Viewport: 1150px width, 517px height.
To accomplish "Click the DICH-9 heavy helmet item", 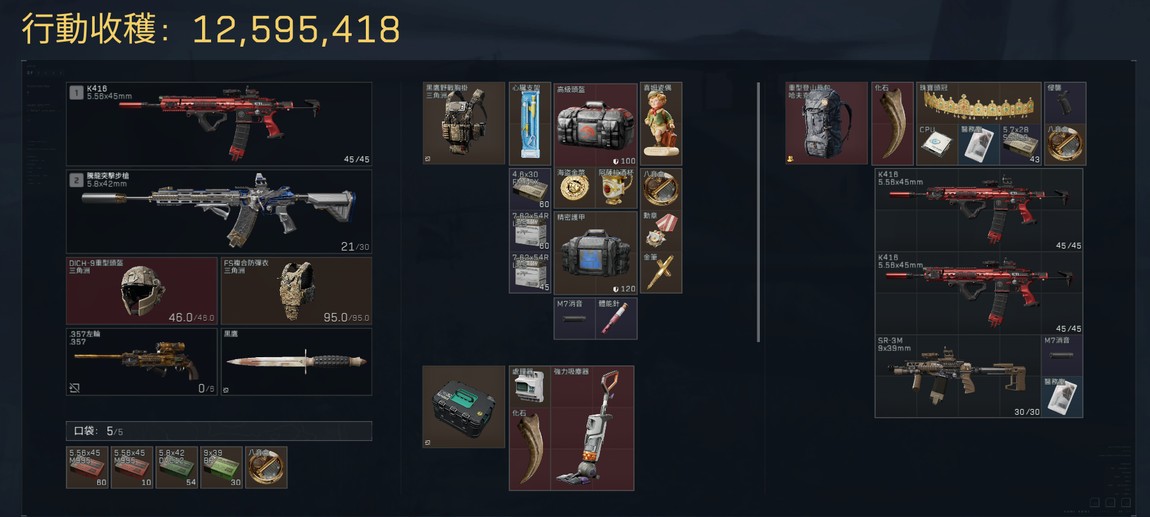I will pyautogui.click(x=142, y=290).
